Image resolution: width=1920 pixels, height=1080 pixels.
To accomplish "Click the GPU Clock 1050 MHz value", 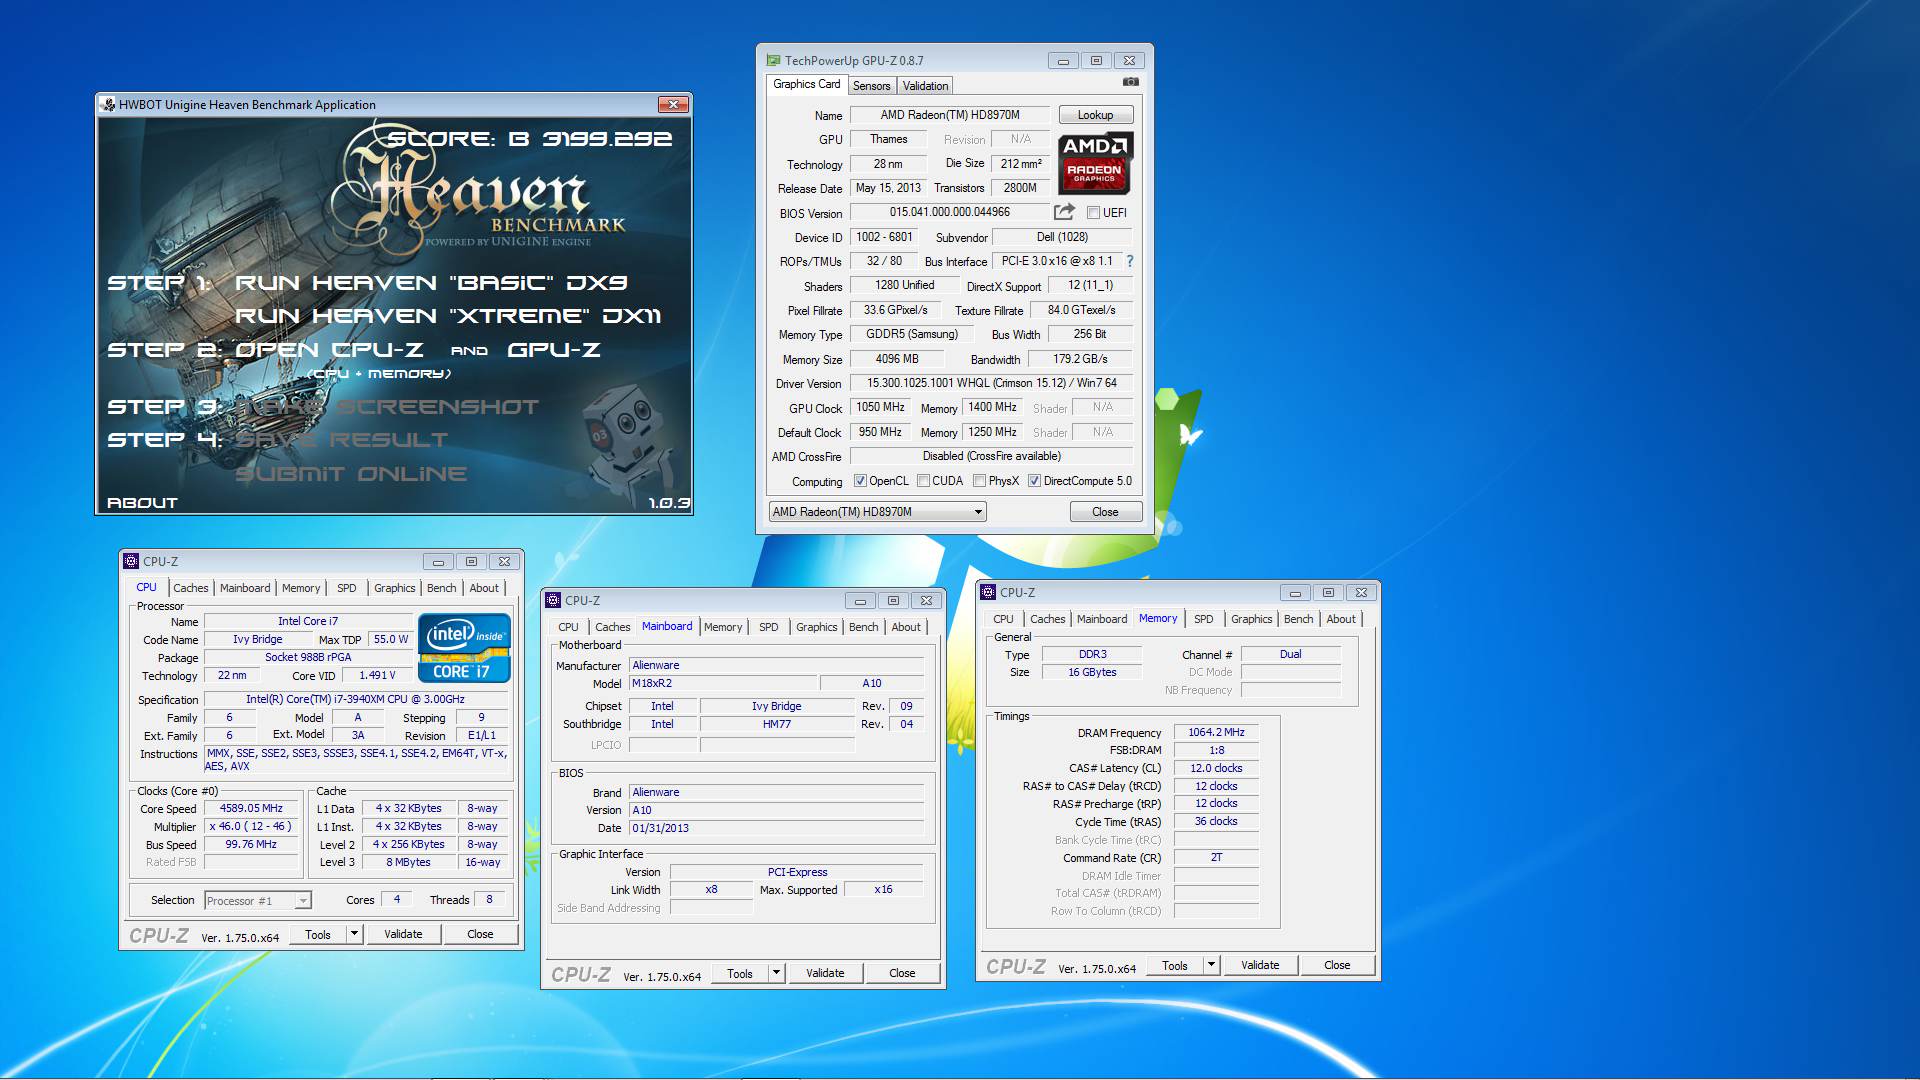I will tap(880, 407).
